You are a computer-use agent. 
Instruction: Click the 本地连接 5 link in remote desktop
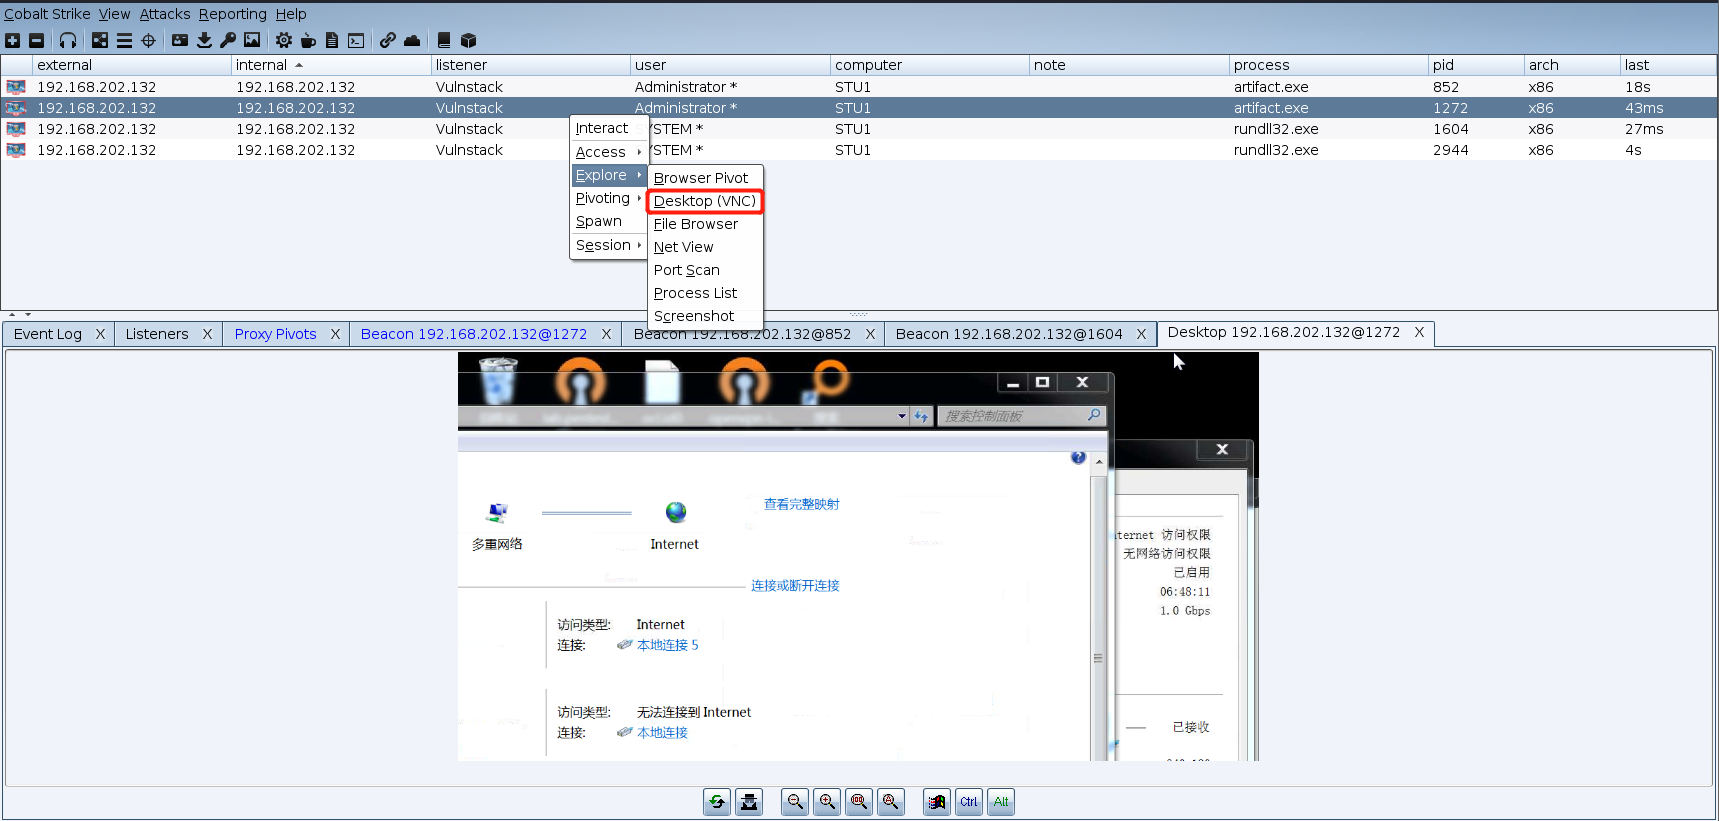(x=667, y=645)
